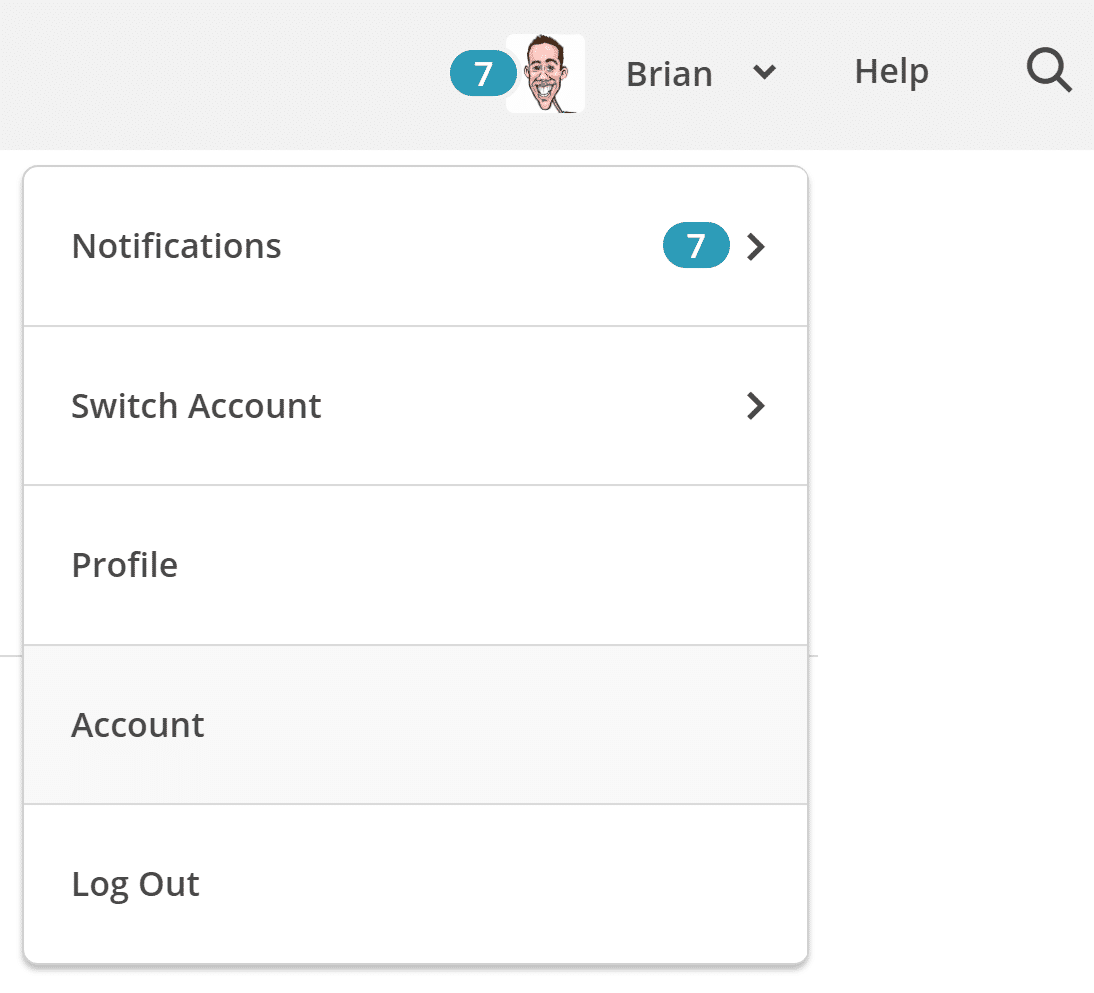The image size is (1094, 993).
Task: Start a search from the top bar
Action: (x=1049, y=72)
